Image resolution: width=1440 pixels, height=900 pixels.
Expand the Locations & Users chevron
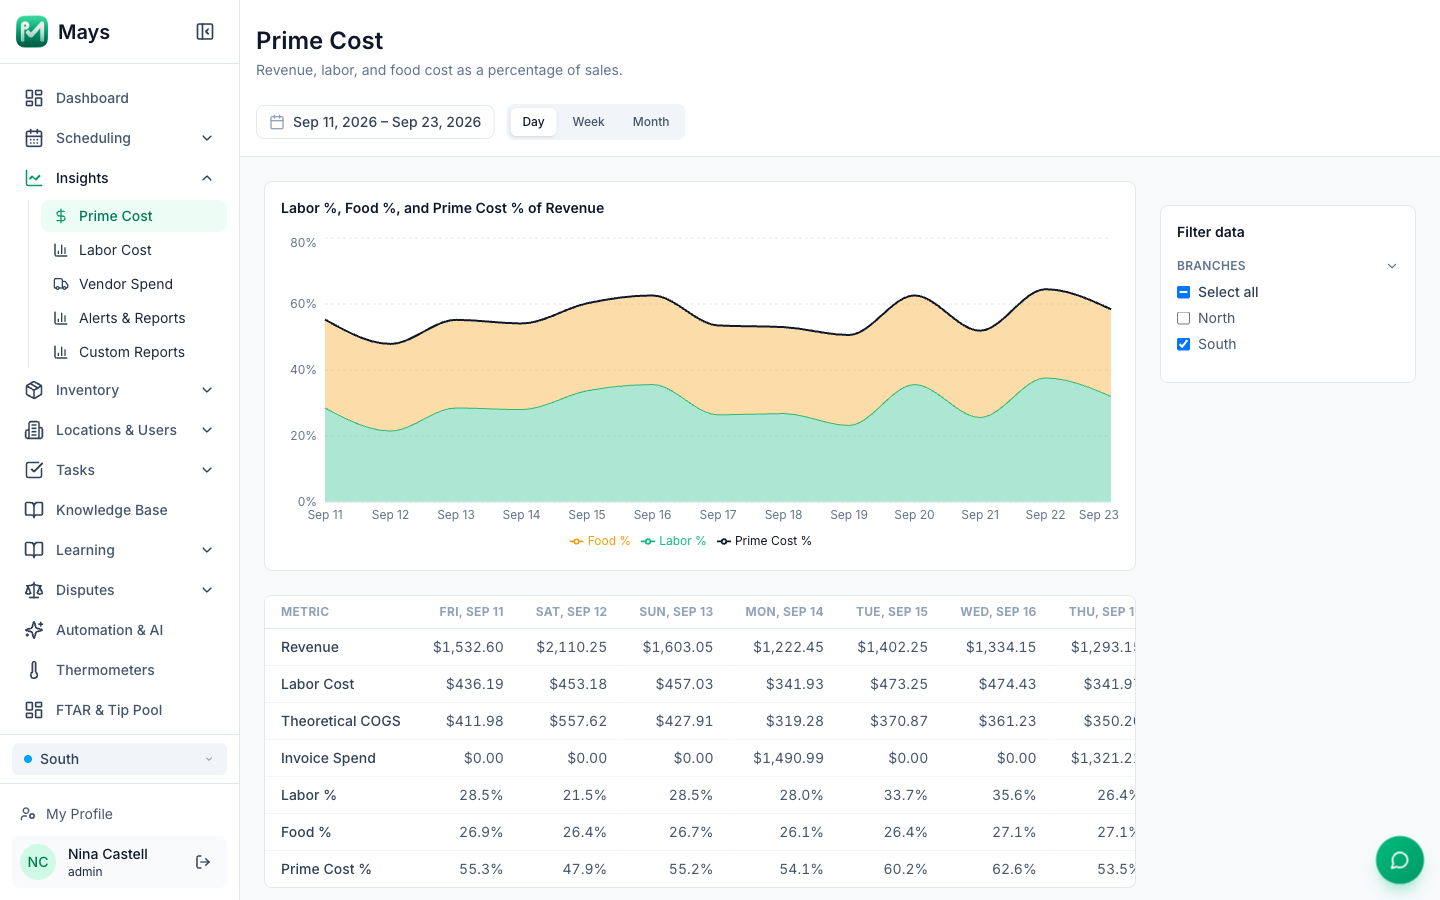(207, 430)
